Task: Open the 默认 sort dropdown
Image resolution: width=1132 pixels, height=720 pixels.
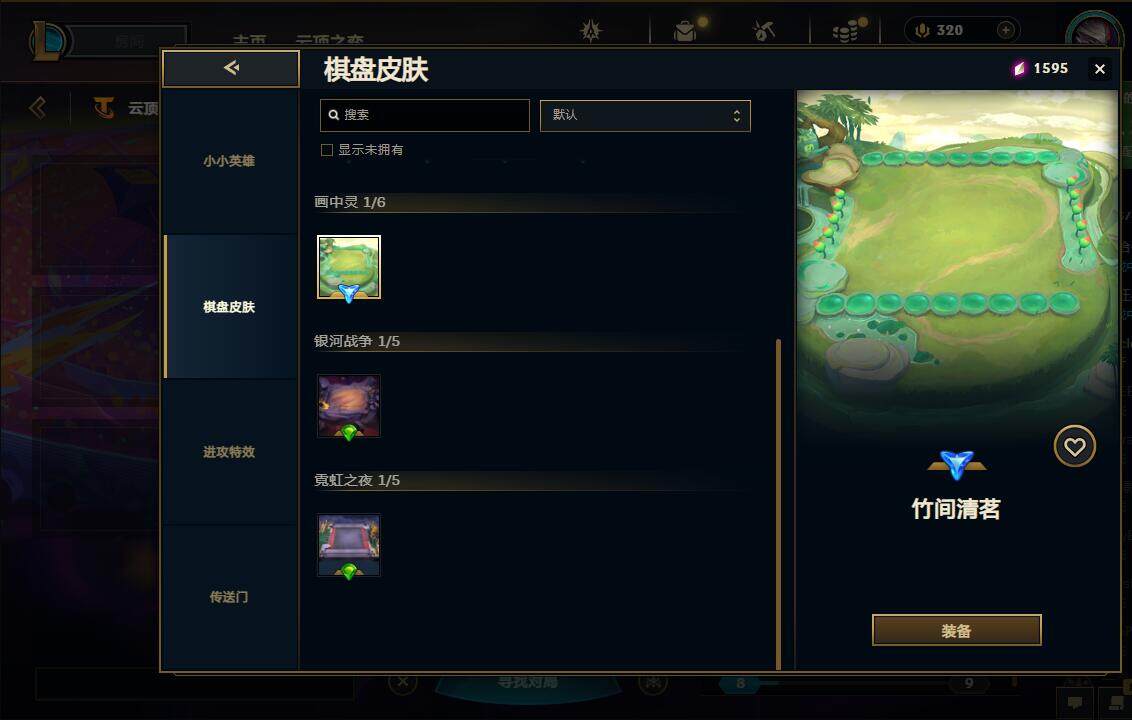Action: click(645, 116)
